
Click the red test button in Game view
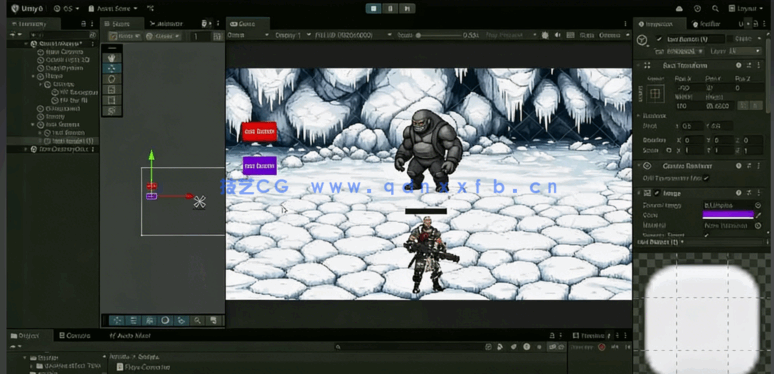coord(259,132)
